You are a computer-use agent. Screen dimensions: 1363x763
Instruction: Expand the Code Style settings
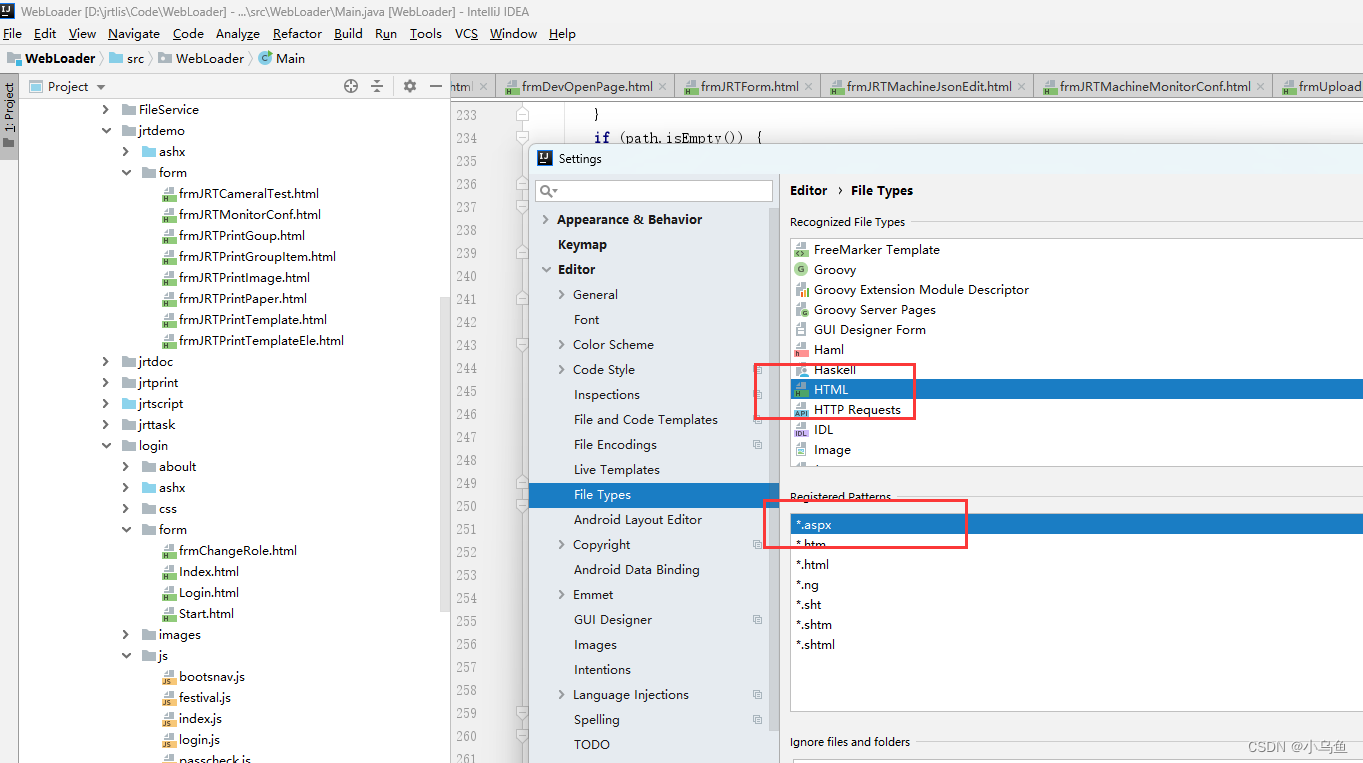coord(562,370)
